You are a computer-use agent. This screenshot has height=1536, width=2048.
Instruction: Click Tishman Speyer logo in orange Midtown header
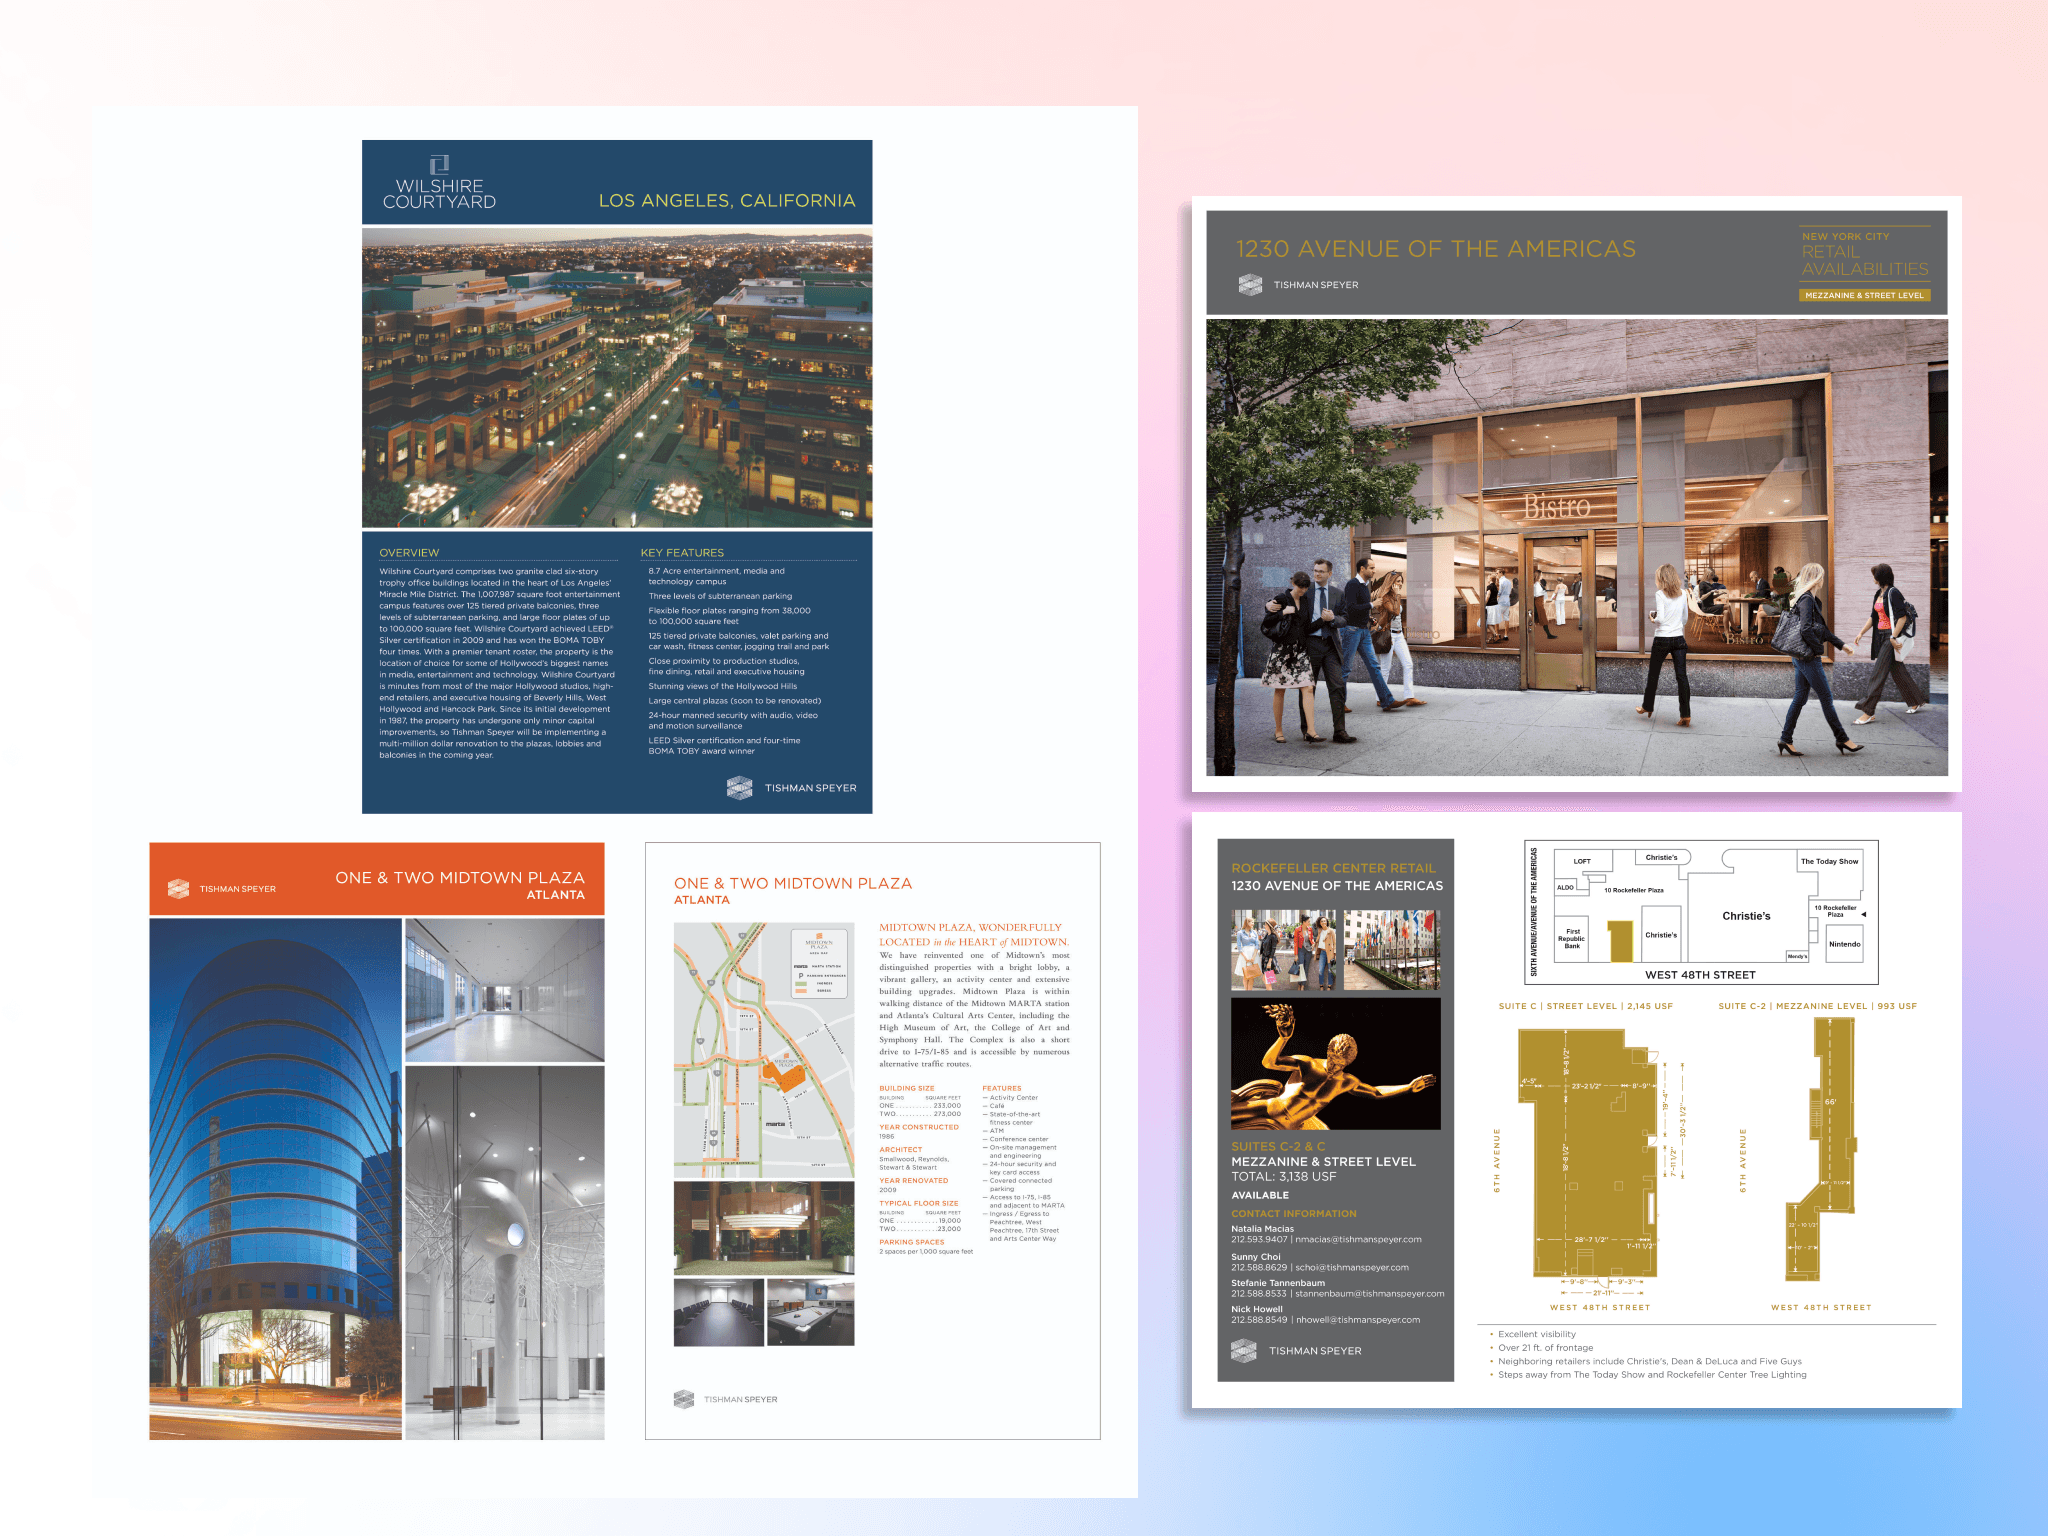click(x=222, y=889)
